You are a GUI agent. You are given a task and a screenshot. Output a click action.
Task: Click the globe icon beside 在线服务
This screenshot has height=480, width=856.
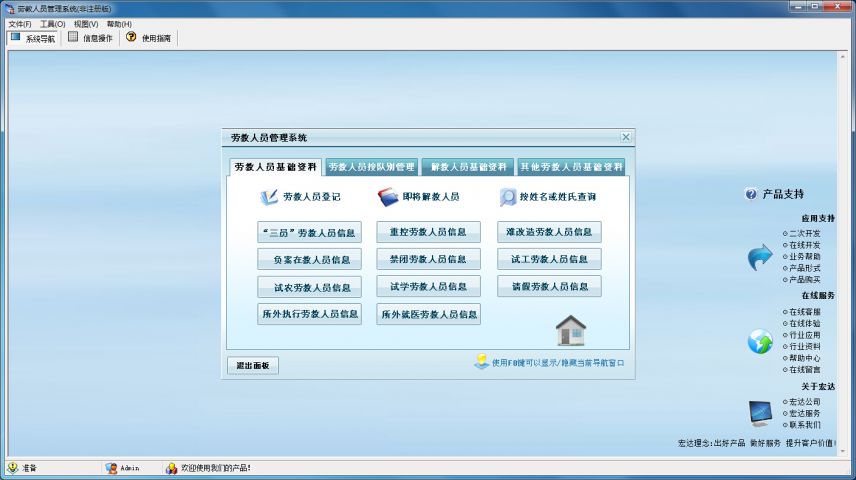(x=760, y=341)
